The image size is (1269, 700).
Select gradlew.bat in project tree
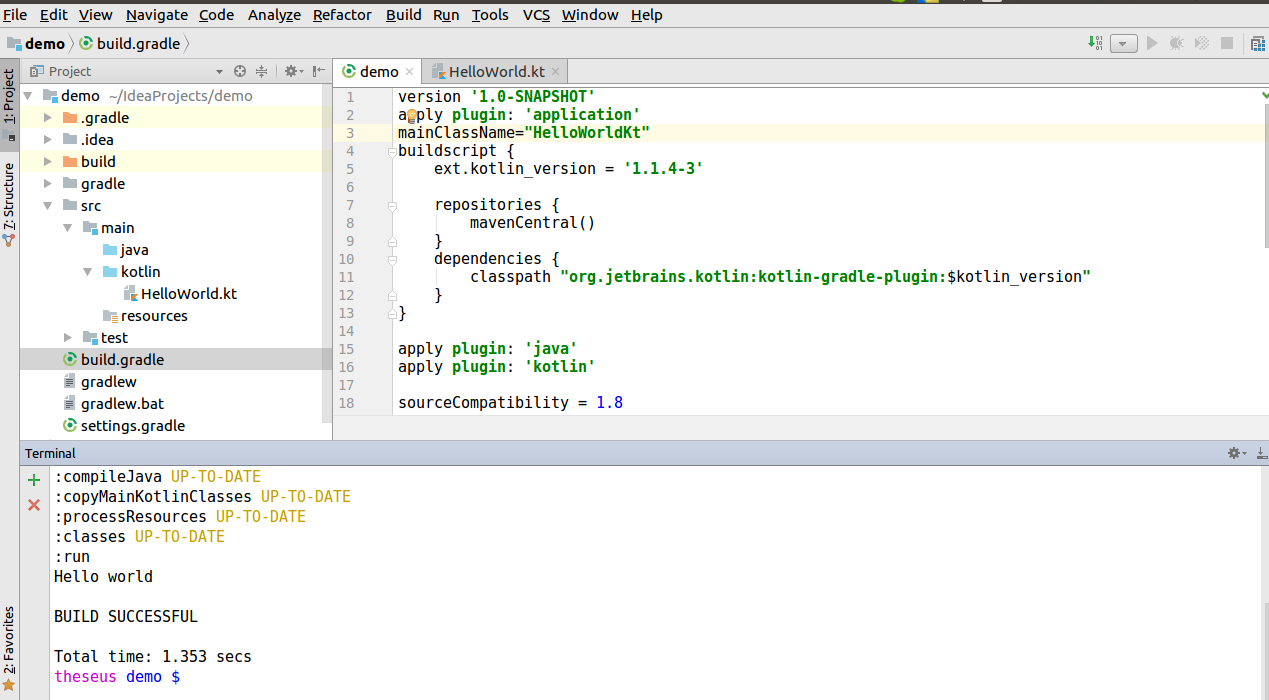pyautogui.click(x=112, y=404)
